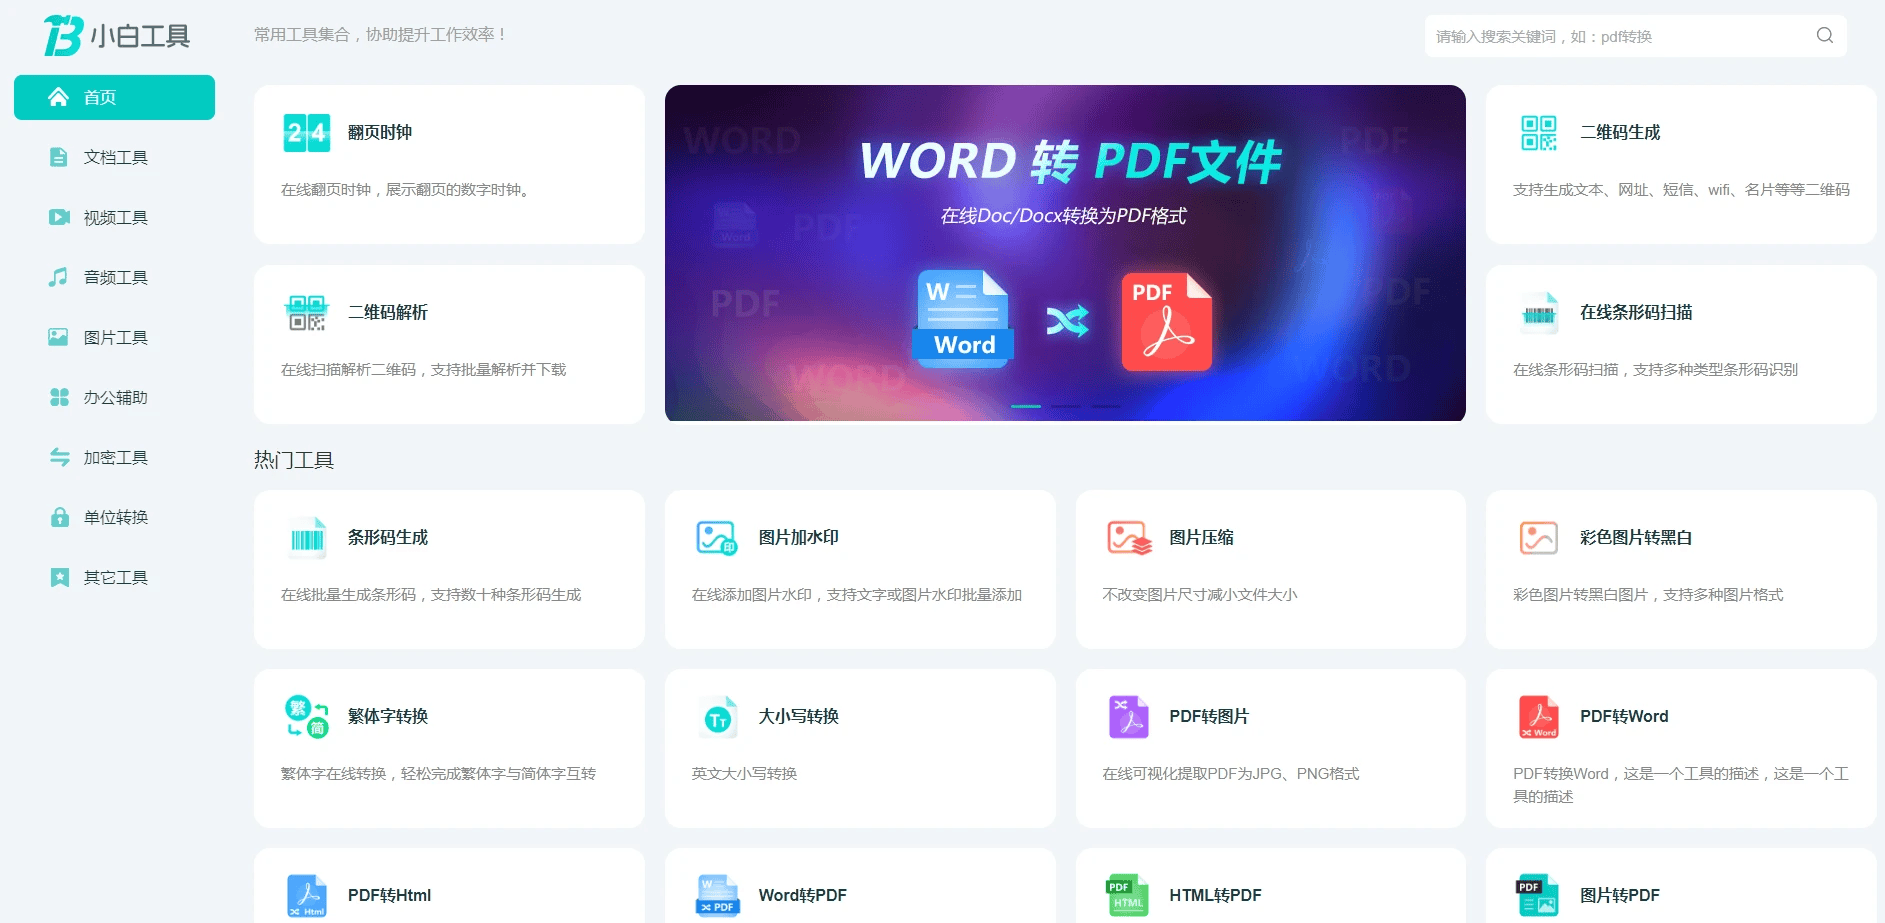Open the 彩色图片转黑白 tool title
1885x923 pixels.
coord(1636,537)
